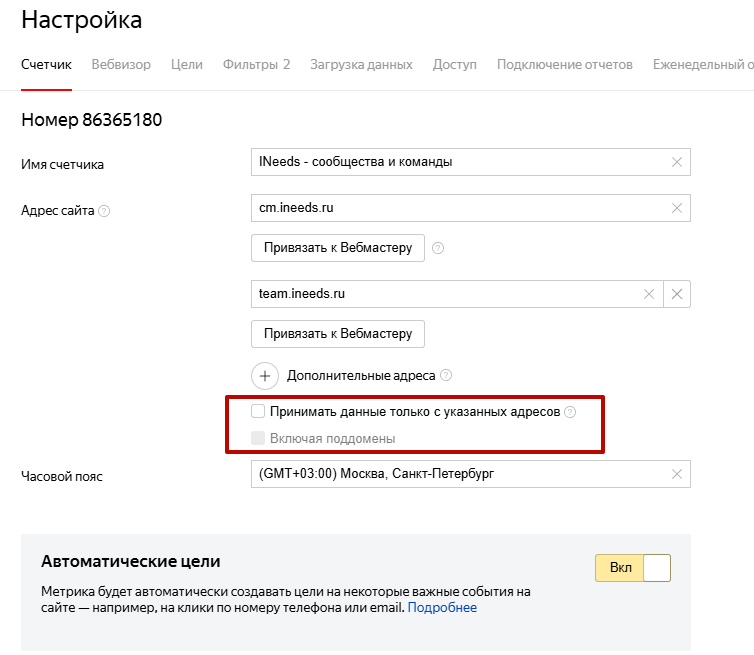The width and height of the screenshot is (754, 655).
Task: Clear the cm.ineeds.ru address with X icon
Action: coord(677,208)
